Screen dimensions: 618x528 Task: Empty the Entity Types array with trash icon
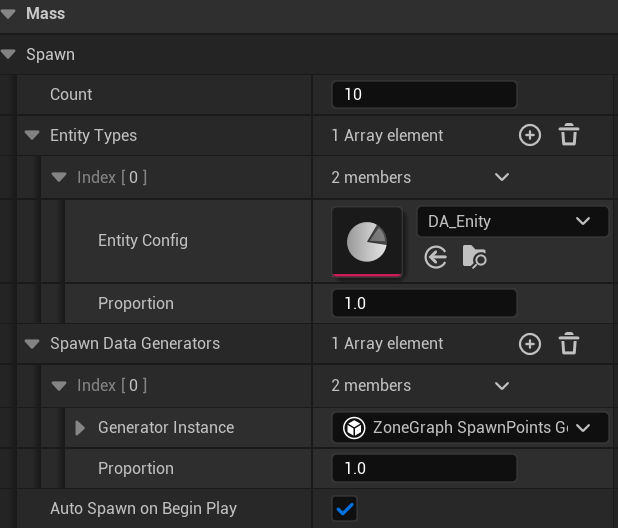tap(569, 135)
